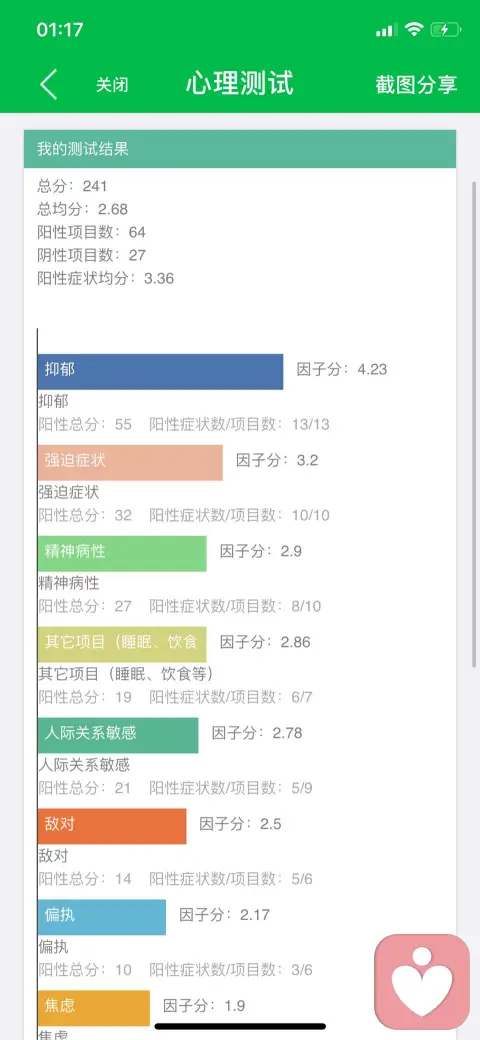Tap the pink 强迫症状 bar
480x1040 pixels.
130,462
